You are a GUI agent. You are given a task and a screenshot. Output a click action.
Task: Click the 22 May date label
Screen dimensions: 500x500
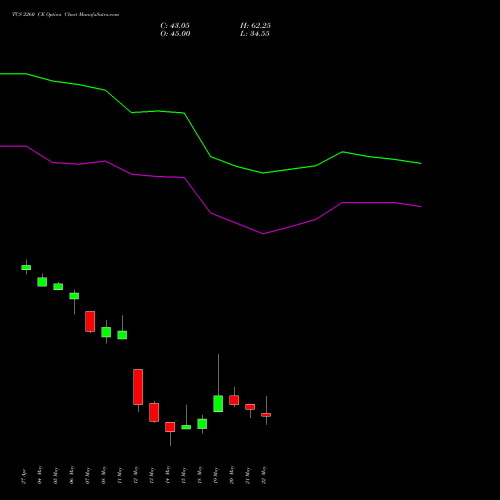point(264,475)
